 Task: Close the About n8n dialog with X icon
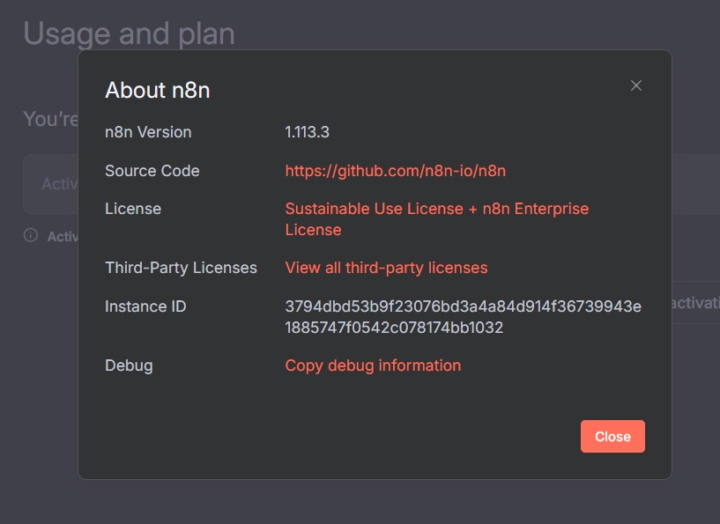[636, 85]
